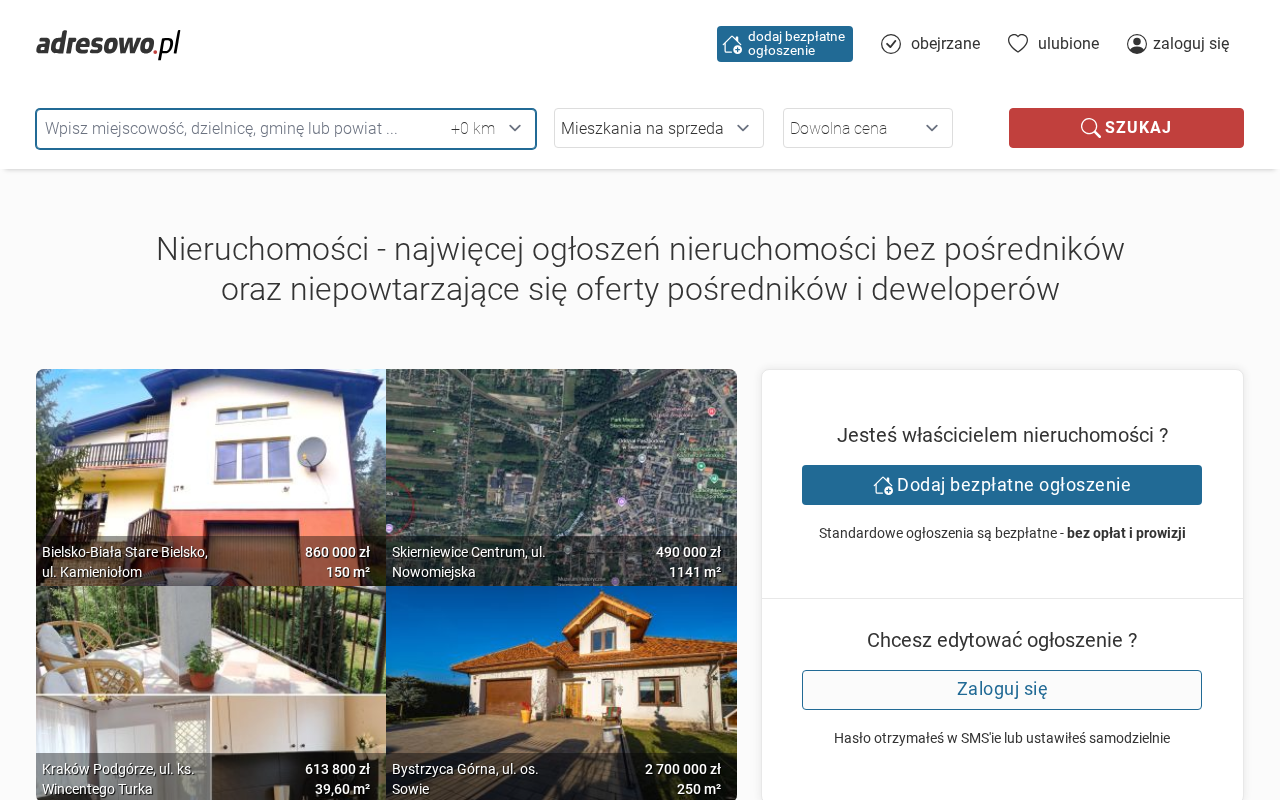Focus the location search input field

click(240, 128)
